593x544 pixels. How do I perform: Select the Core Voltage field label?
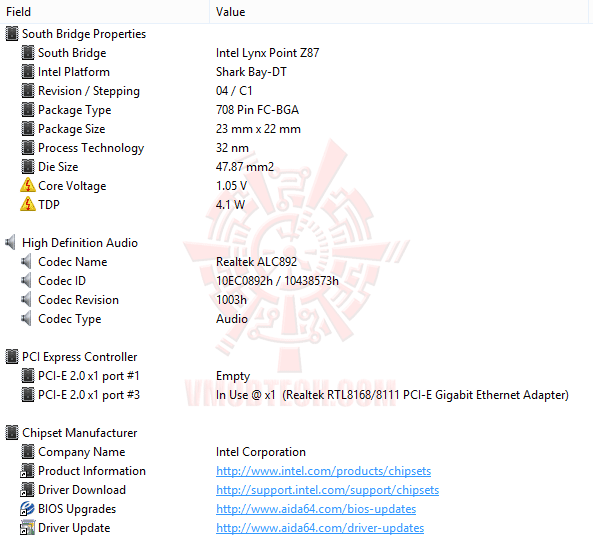[x=72, y=186]
